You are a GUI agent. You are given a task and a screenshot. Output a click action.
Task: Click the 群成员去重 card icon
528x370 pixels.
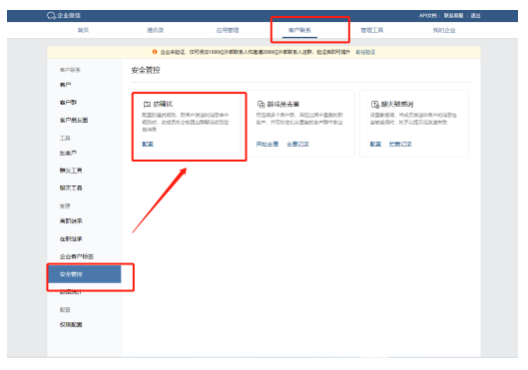coord(261,104)
